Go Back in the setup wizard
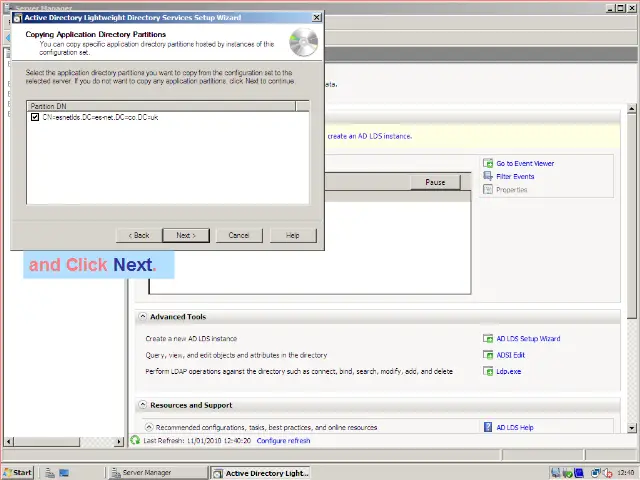 pos(138,235)
